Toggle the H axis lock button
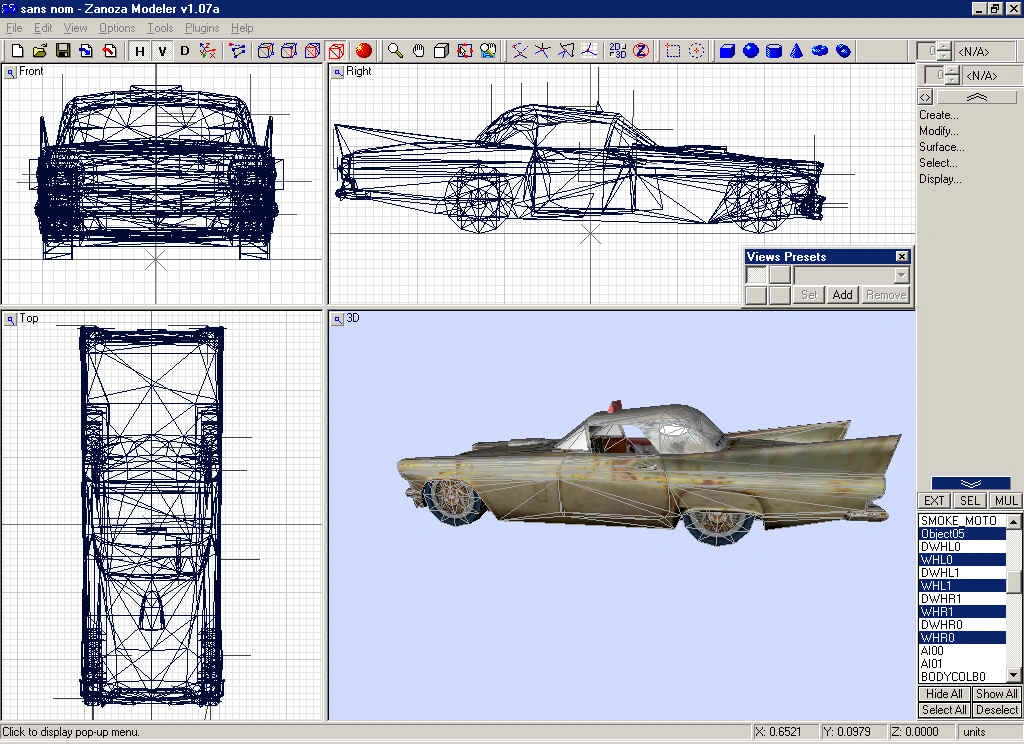 pyautogui.click(x=139, y=50)
